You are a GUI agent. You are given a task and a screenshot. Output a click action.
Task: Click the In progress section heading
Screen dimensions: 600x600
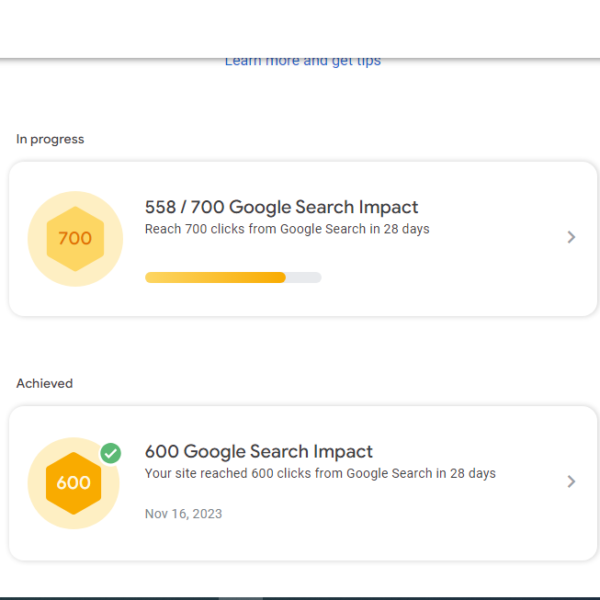(x=50, y=139)
